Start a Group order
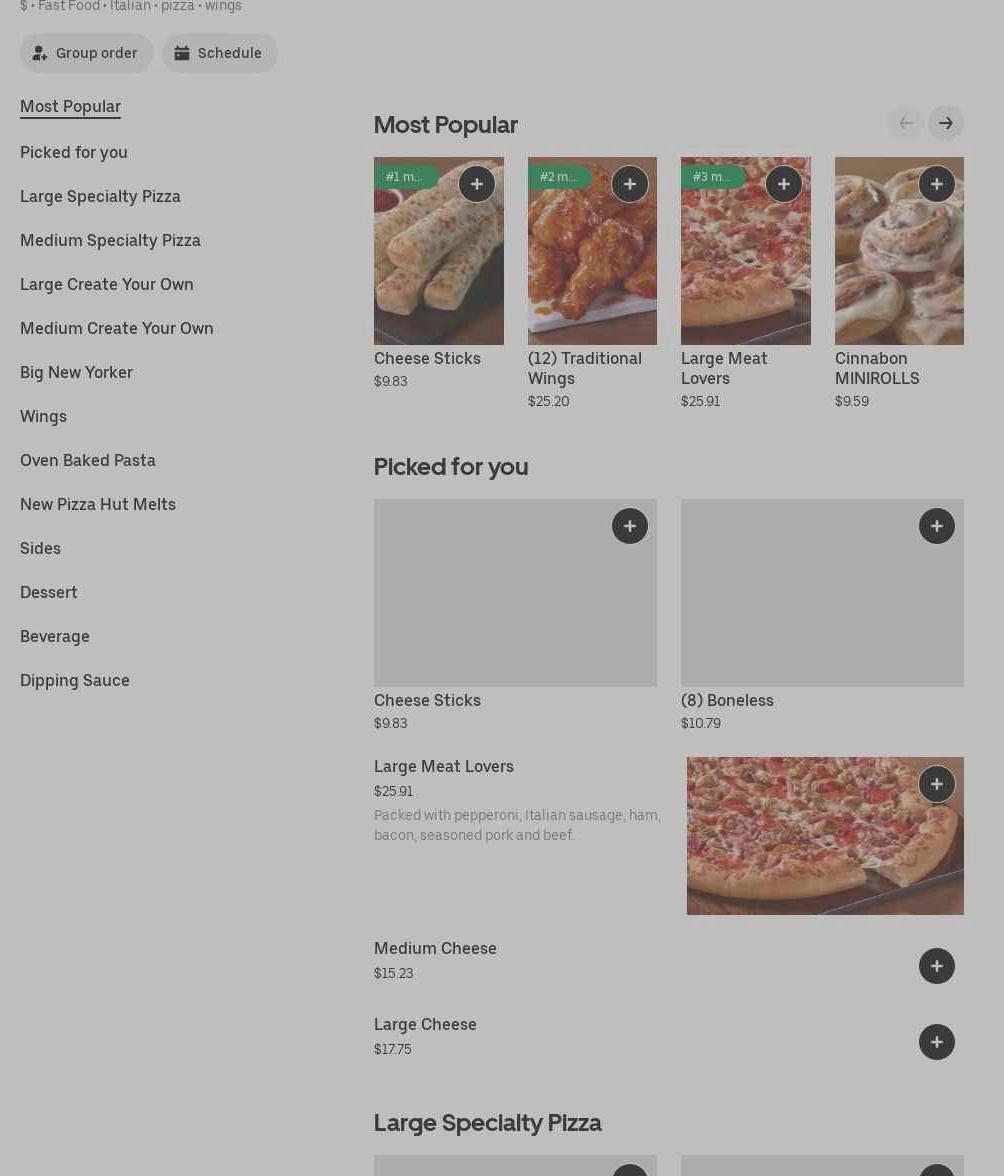1004x1176 pixels. click(x=87, y=53)
